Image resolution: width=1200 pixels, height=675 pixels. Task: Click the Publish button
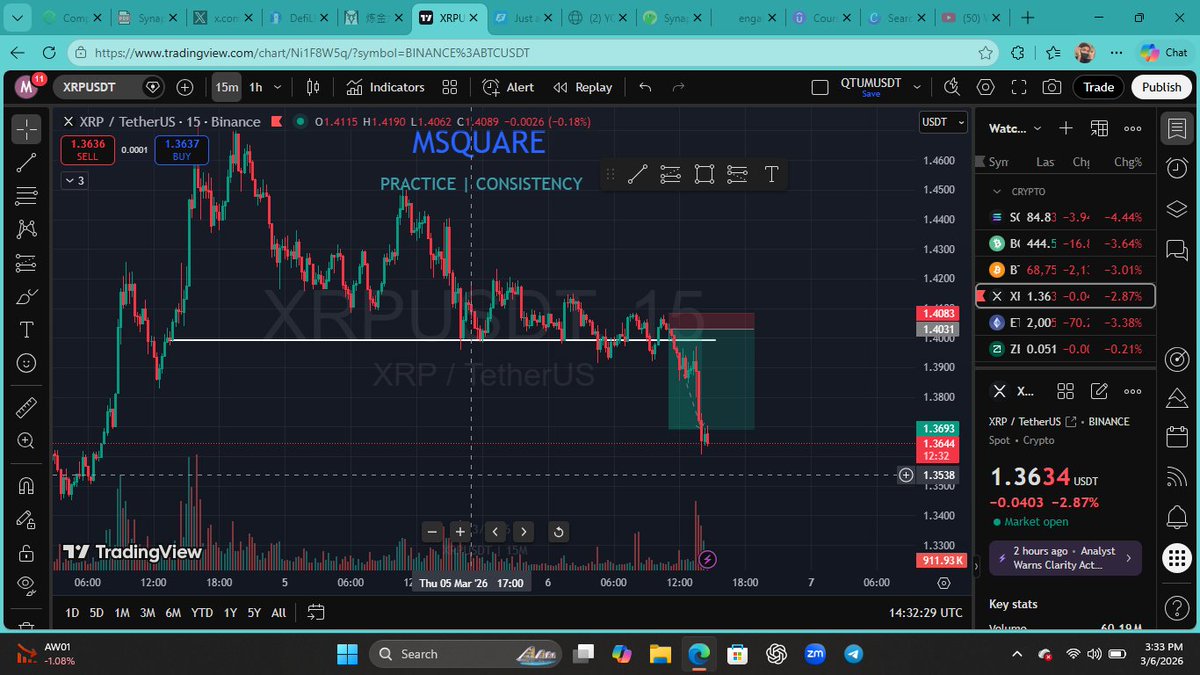[1162, 87]
